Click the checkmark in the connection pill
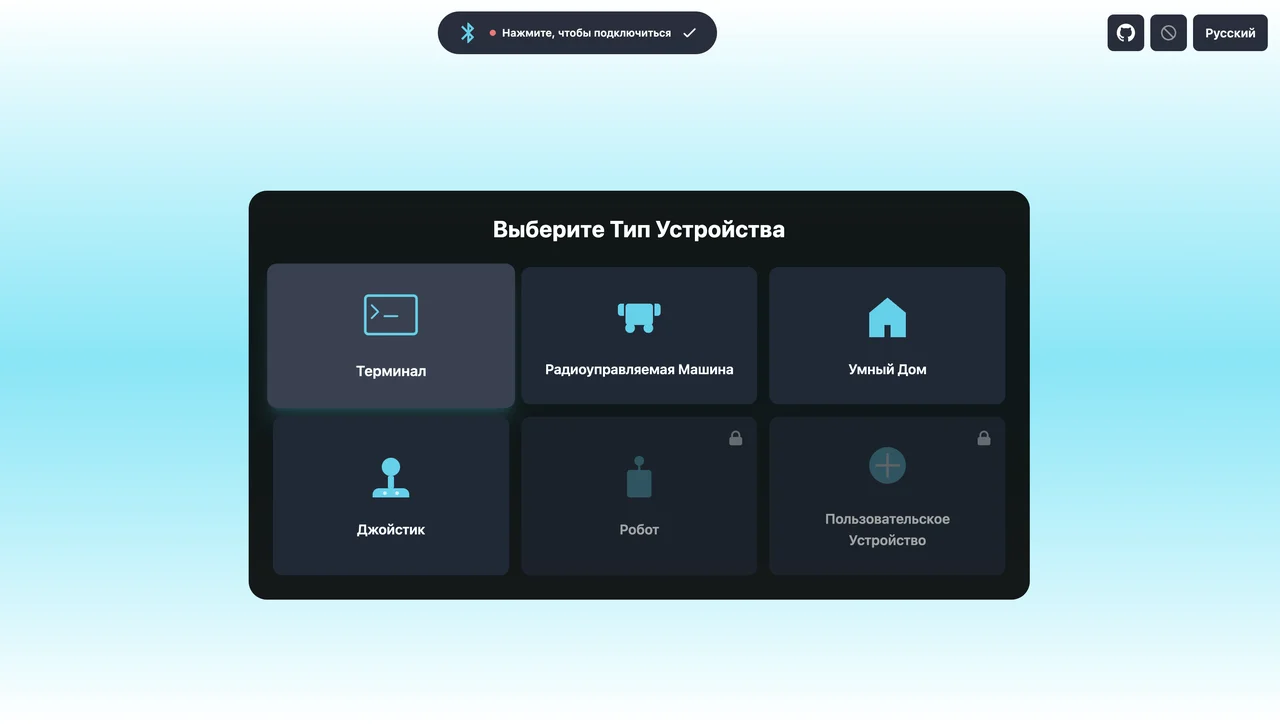Viewport: 1280px width, 724px height. (x=689, y=33)
